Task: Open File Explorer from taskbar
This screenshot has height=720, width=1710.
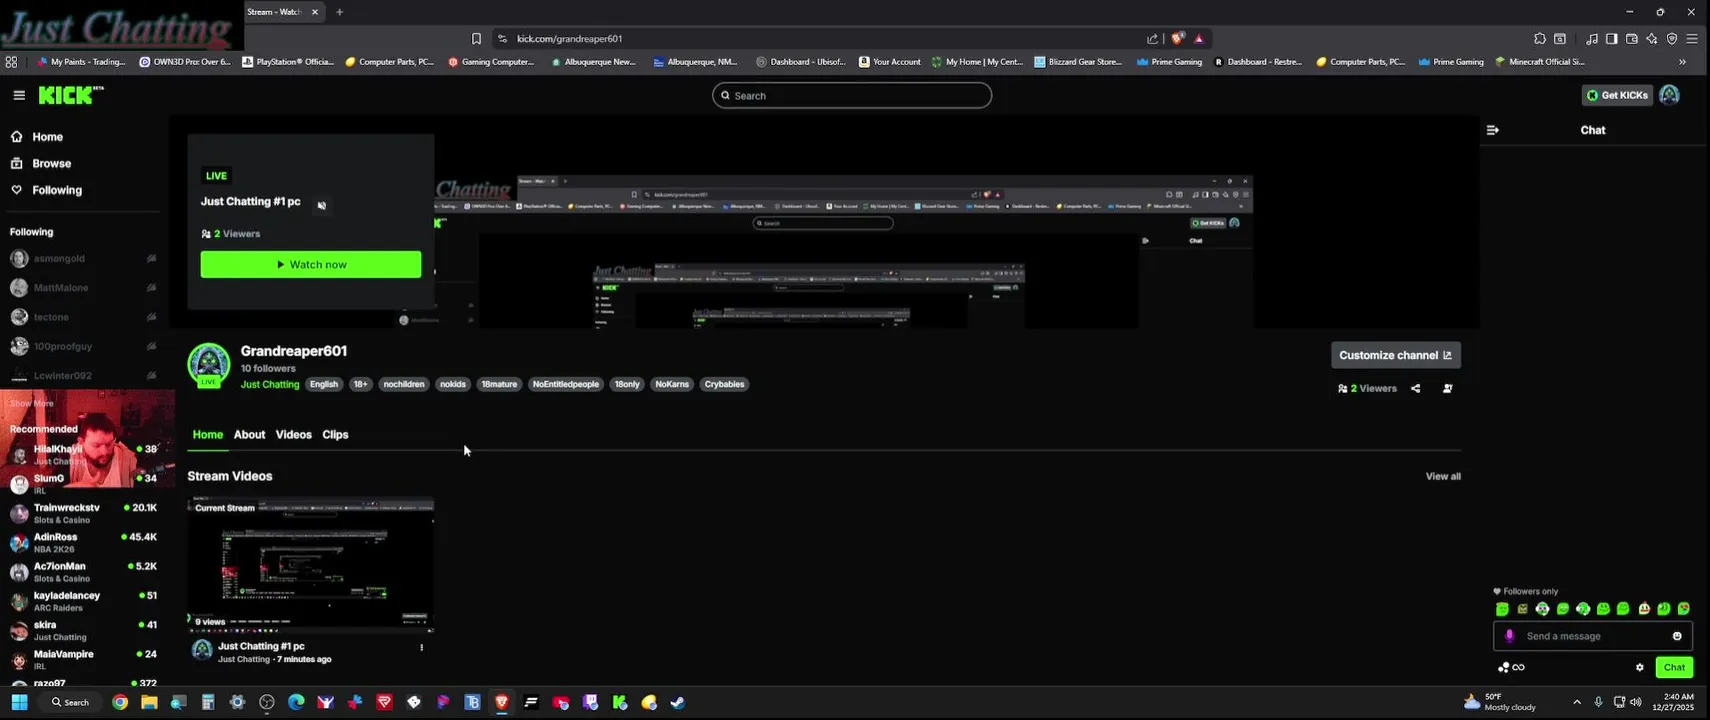Action: [149, 702]
